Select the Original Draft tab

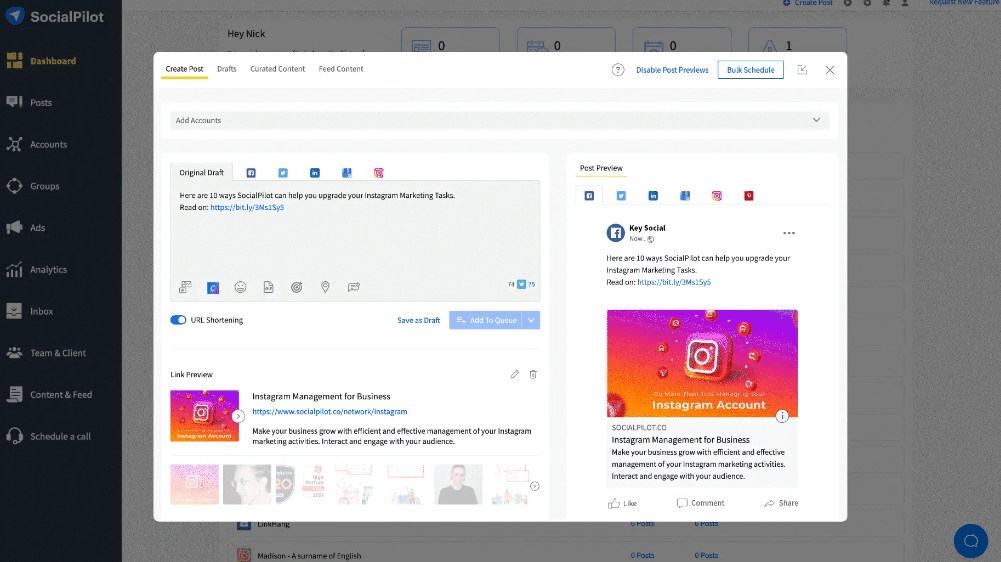tap(201, 172)
